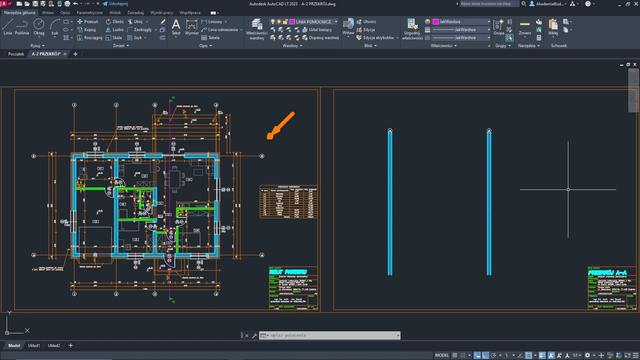Toggle ortho mode in status bar
640x360 pixels.
[485, 356]
